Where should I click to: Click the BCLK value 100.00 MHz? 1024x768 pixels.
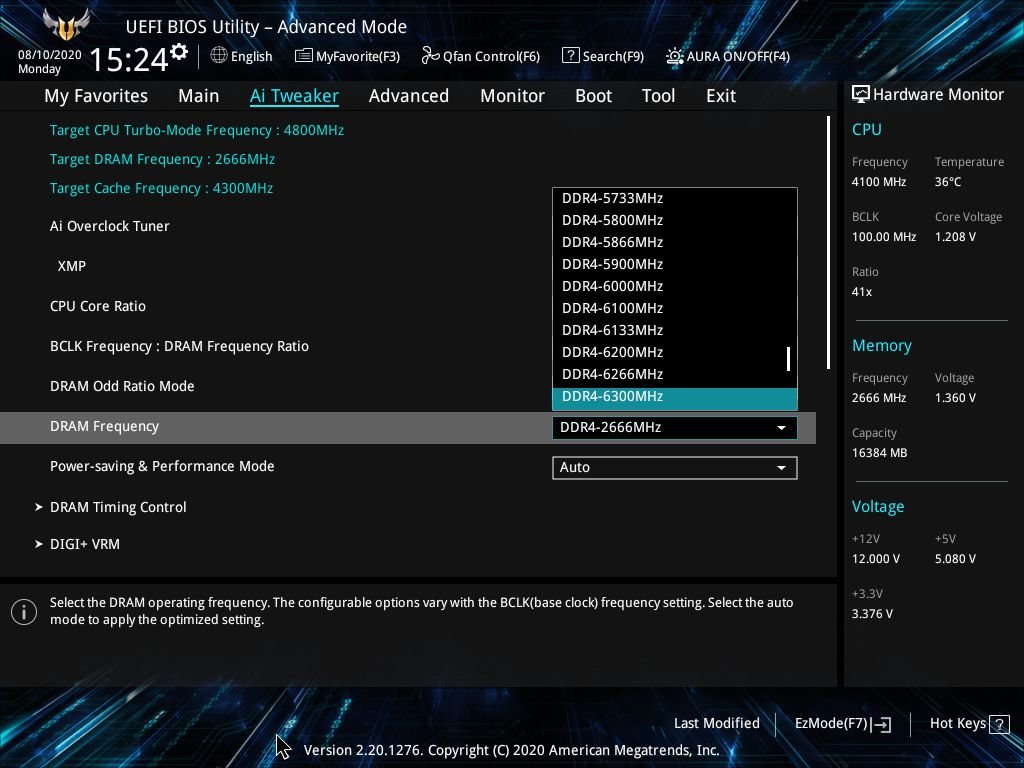pos(884,237)
